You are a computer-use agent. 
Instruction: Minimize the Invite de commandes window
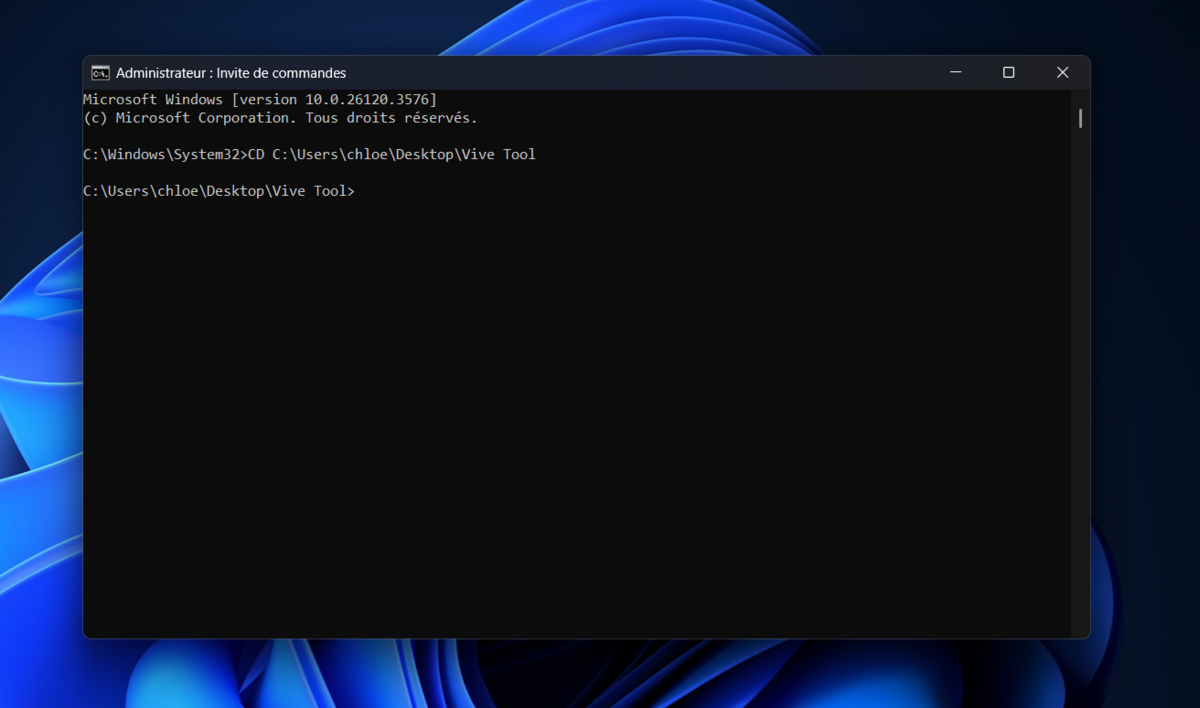(x=956, y=72)
